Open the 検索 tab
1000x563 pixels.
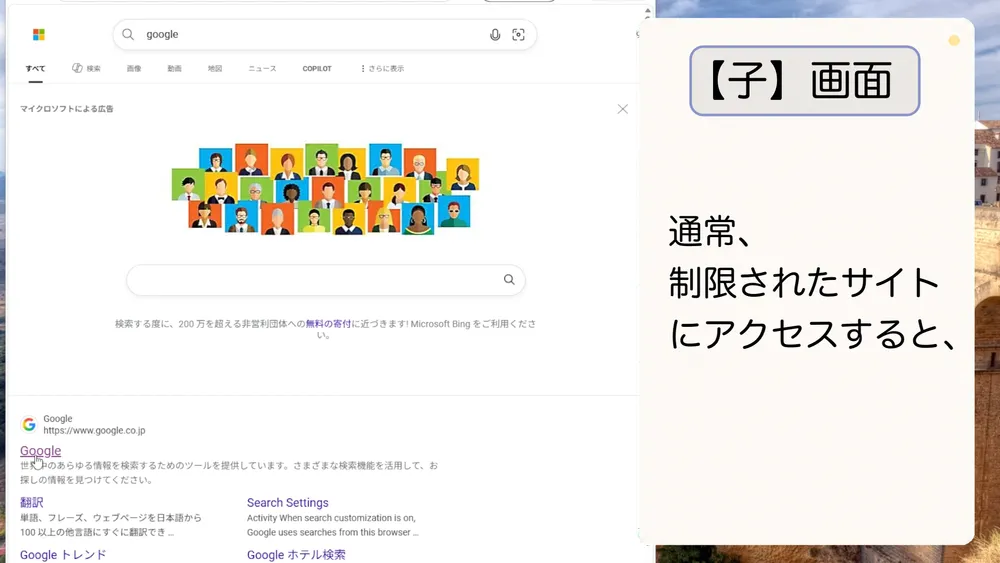[x=86, y=68]
